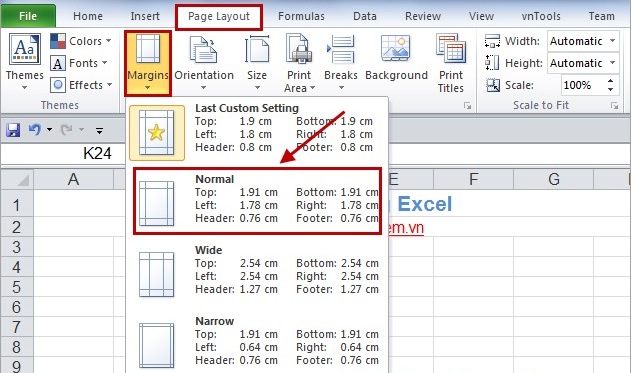
Task: Increase Scale percentage with up arrow
Action: click(x=610, y=81)
